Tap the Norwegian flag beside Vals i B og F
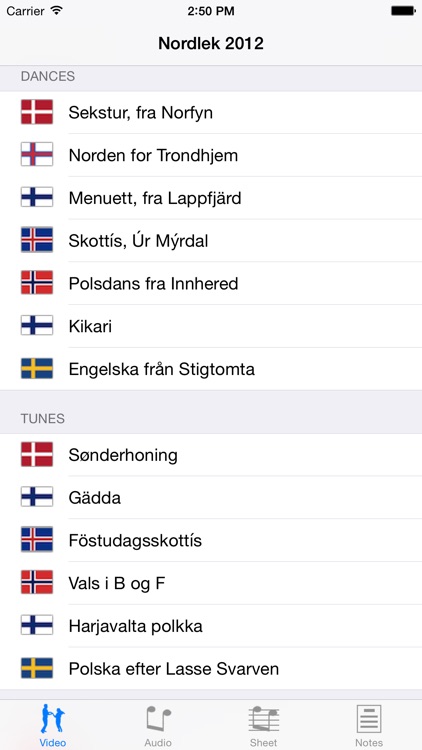422x750 pixels. coord(37,583)
